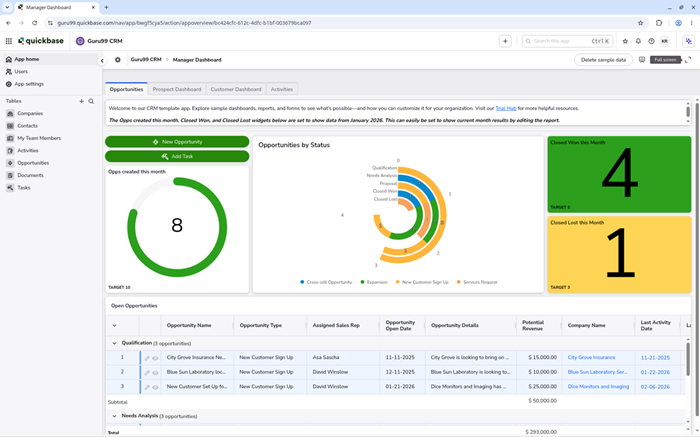
Task: Open notifications bell icon
Action: (x=638, y=41)
